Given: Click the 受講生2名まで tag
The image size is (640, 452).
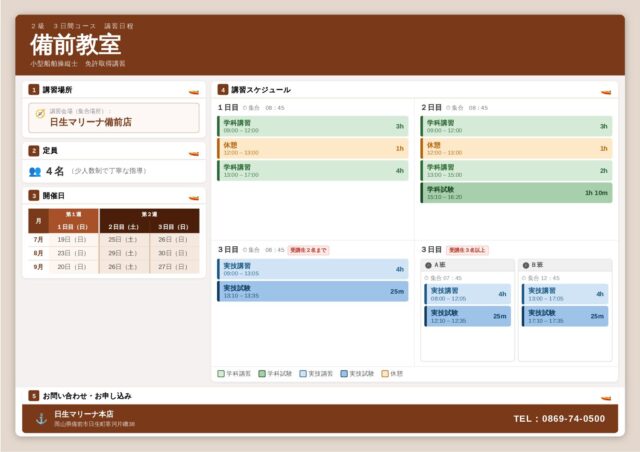Looking at the screenshot, I should 309,250.
